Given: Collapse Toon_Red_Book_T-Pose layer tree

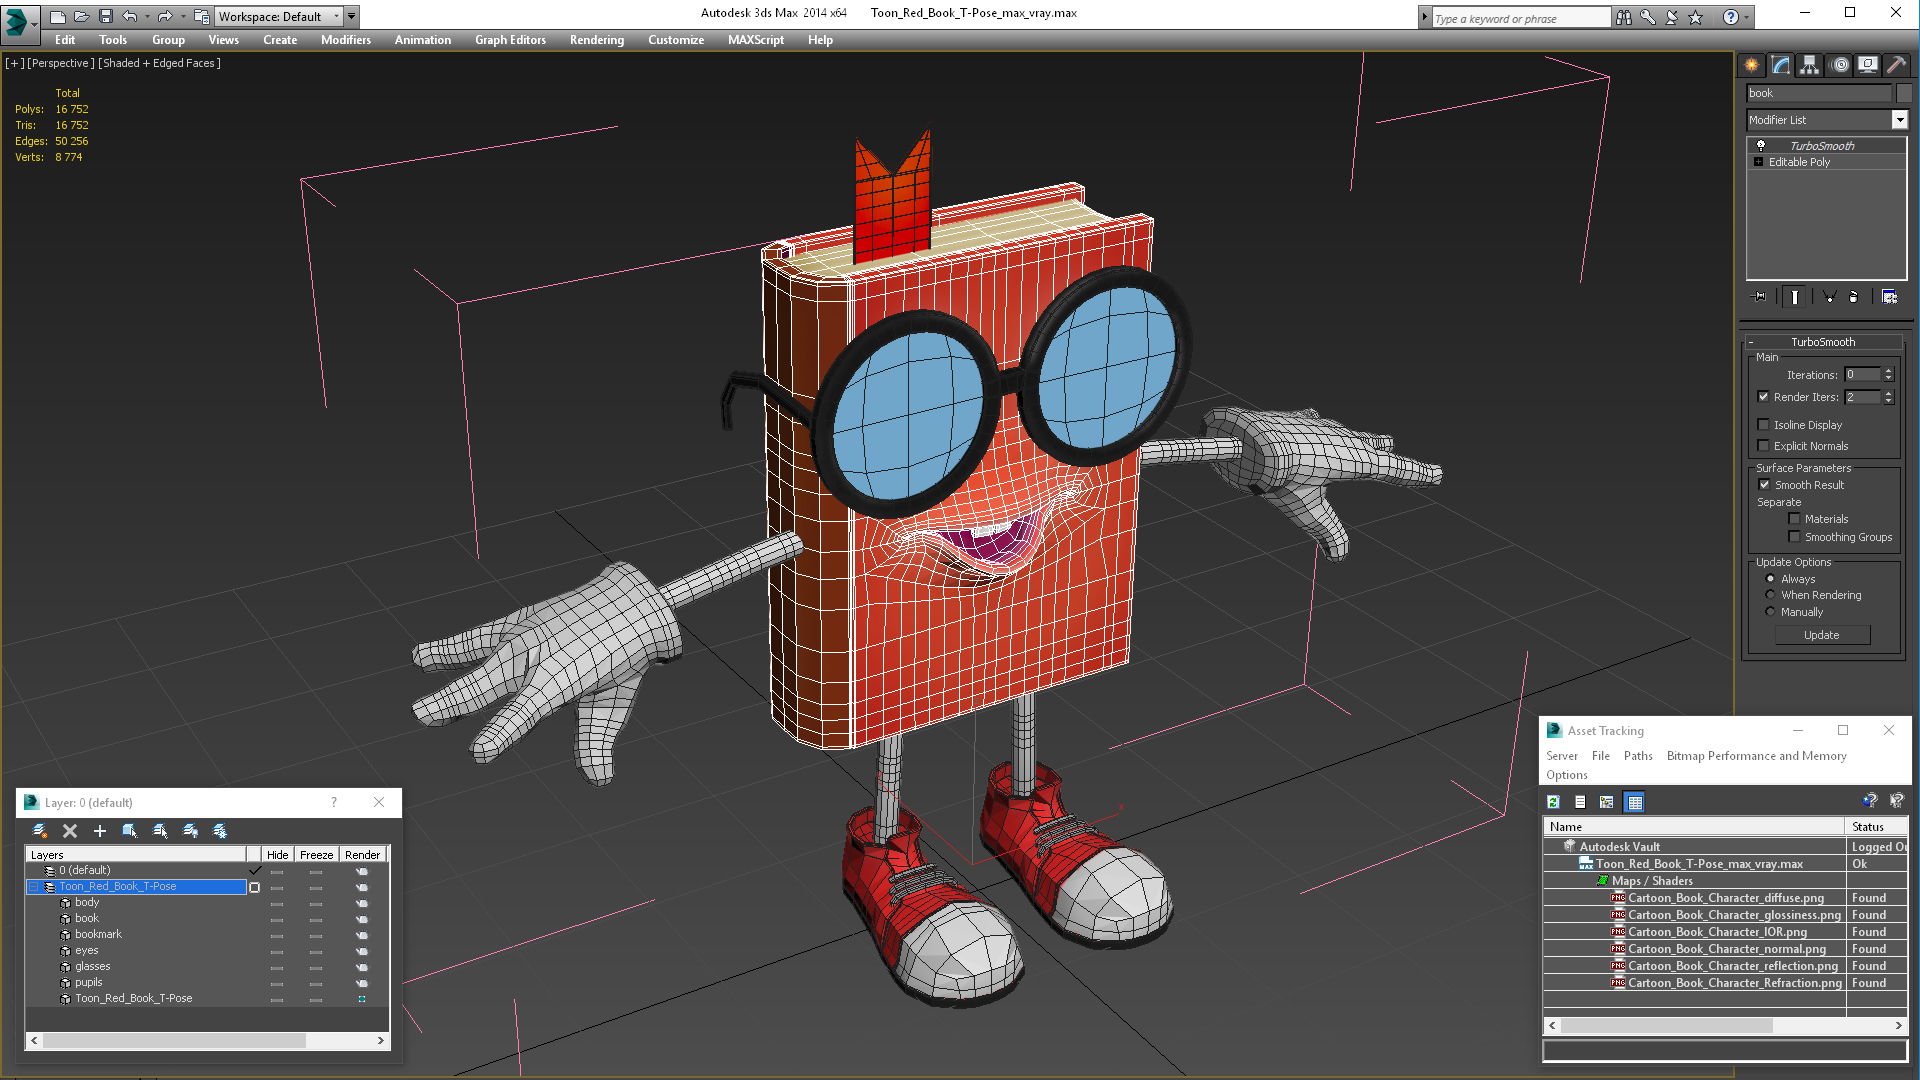Looking at the screenshot, I should (33, 887).
